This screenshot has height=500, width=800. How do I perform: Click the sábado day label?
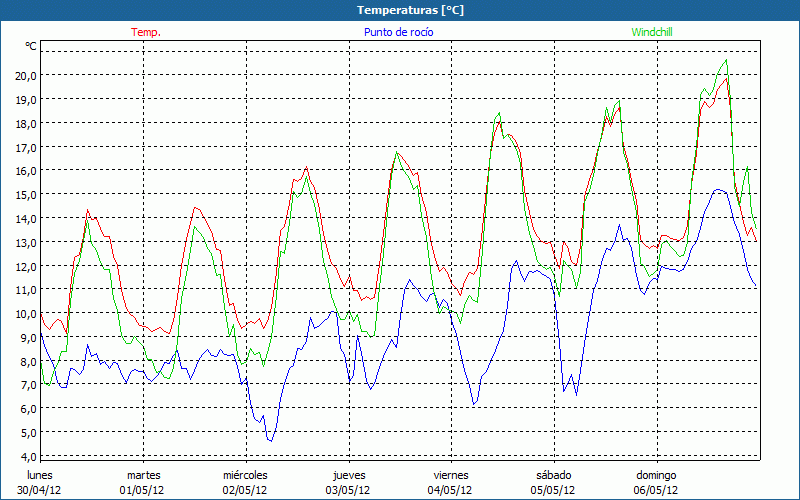coord(554,475)
